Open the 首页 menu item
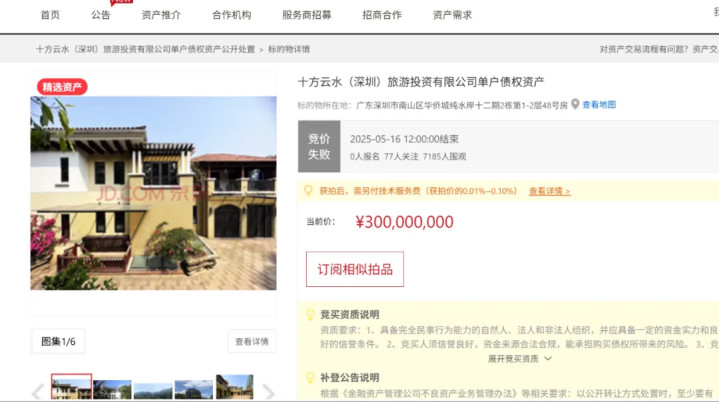This screenshot has width=719, height=402. 50,15
